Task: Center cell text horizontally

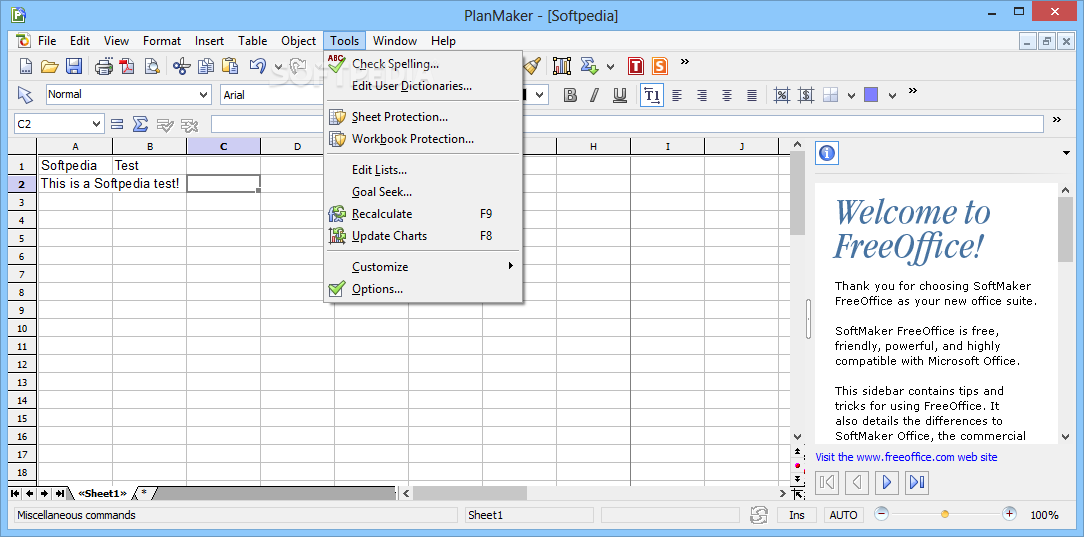Action: [727, 95]
